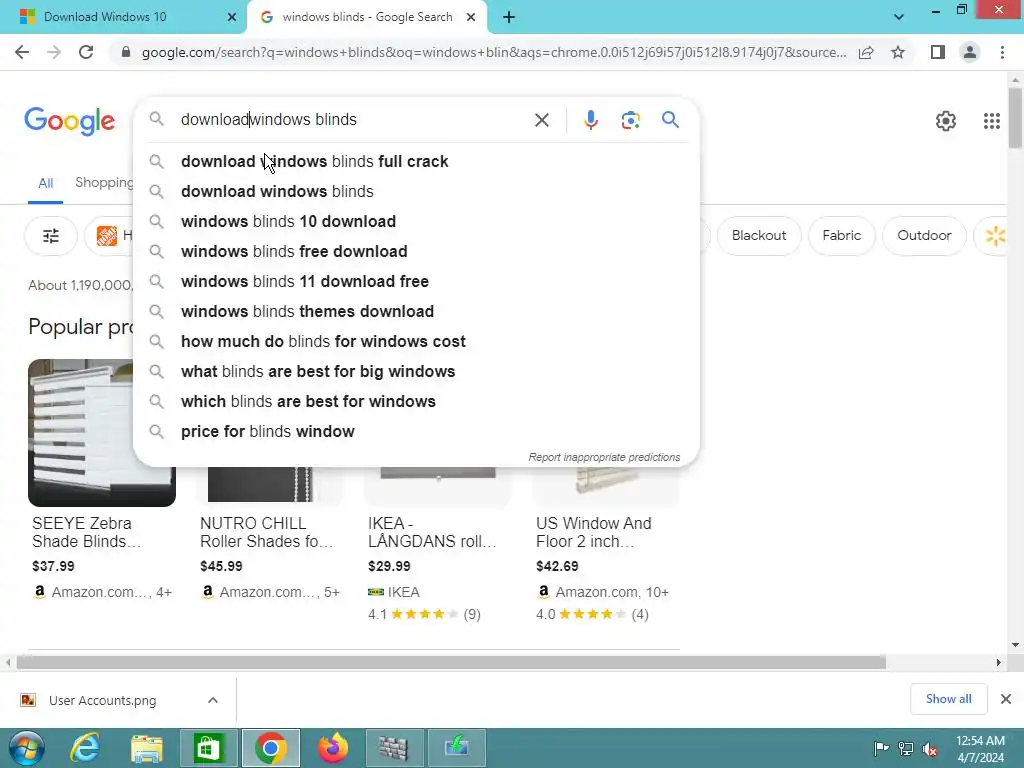Bookmark this page with the star icon
Screen dimensions: 1024x768
[x=898, y=52]
